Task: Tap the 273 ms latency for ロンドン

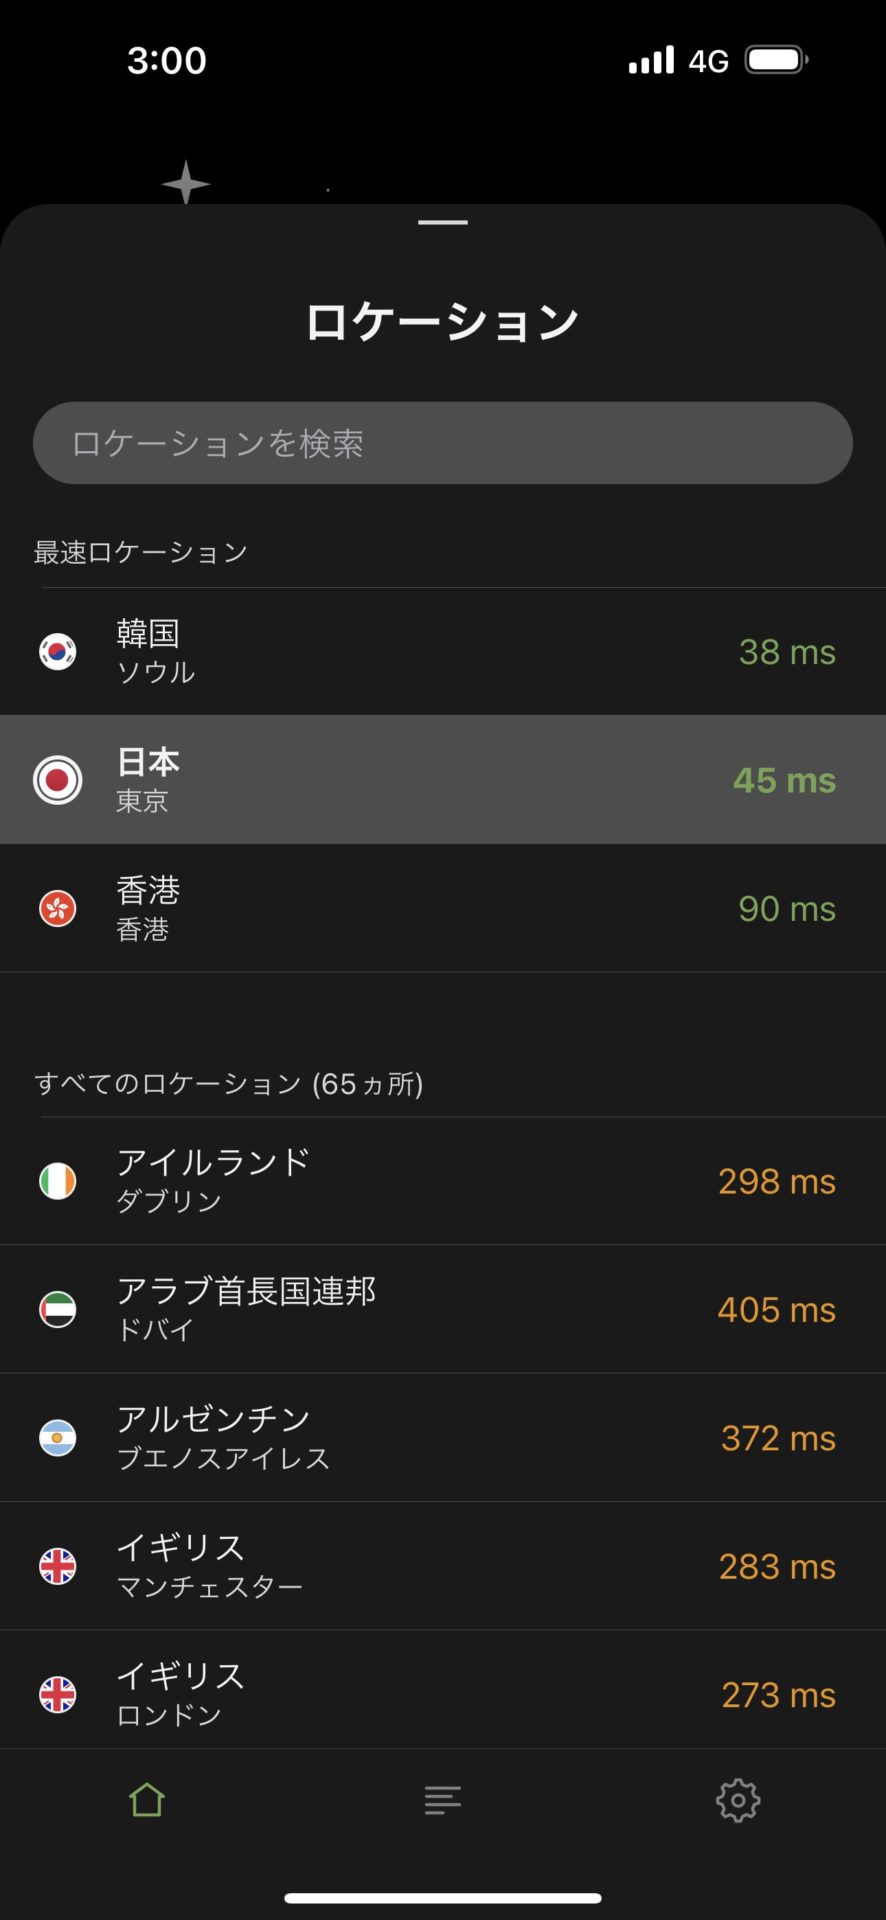Action: pos(778,1695)
